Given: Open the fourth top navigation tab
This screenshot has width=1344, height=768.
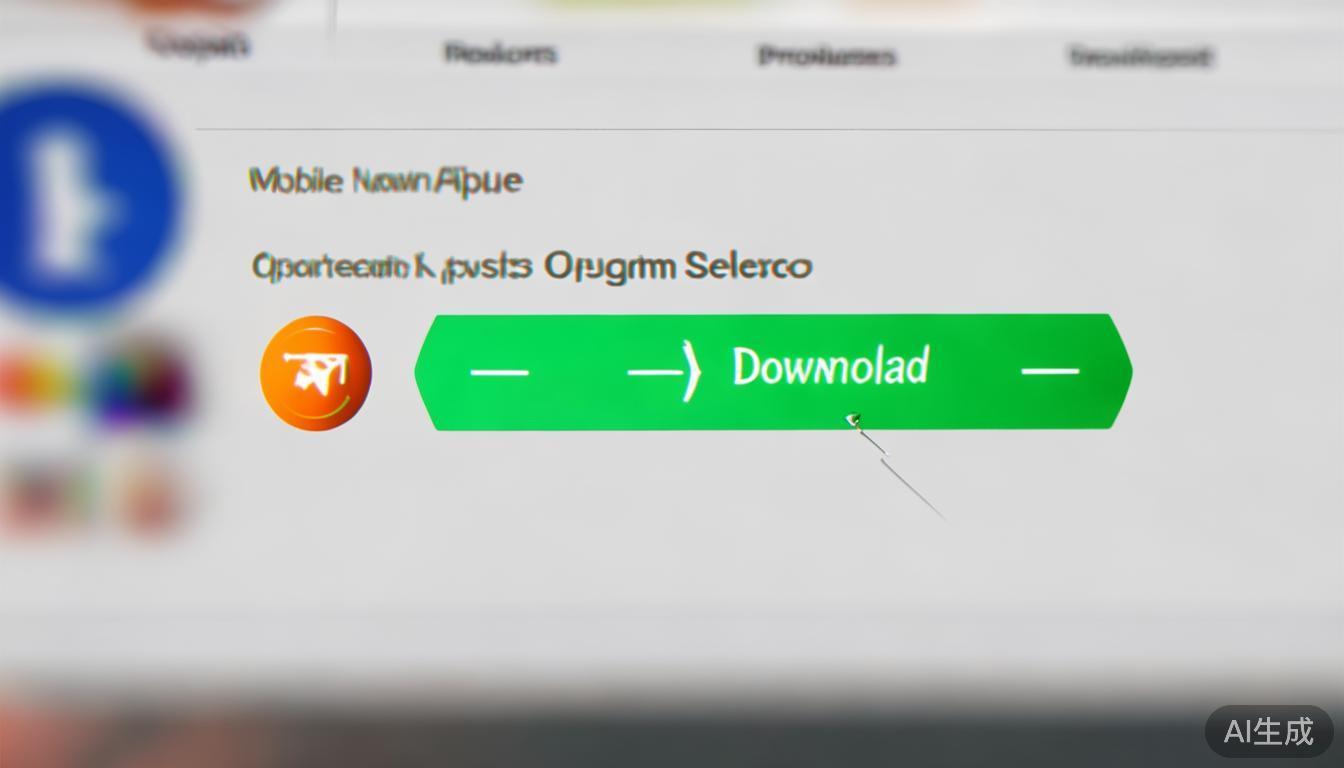Looking at the screenshot, I should coord(1141,56).
